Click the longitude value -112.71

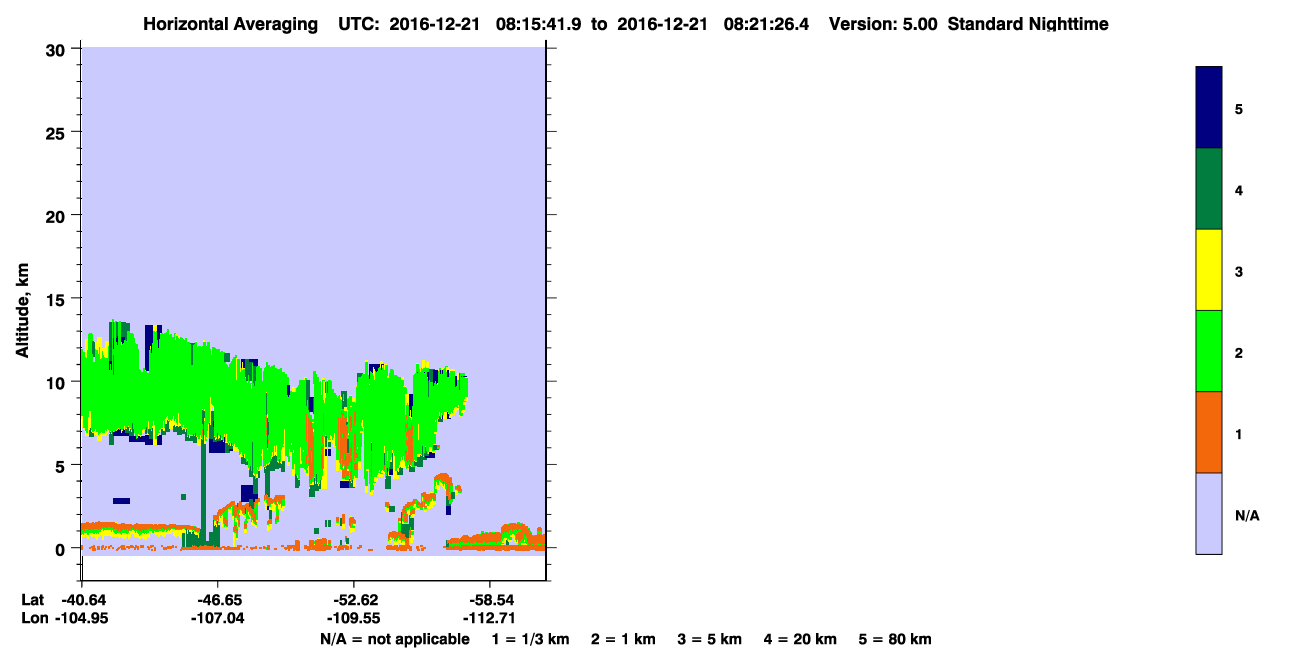[489, 618]
